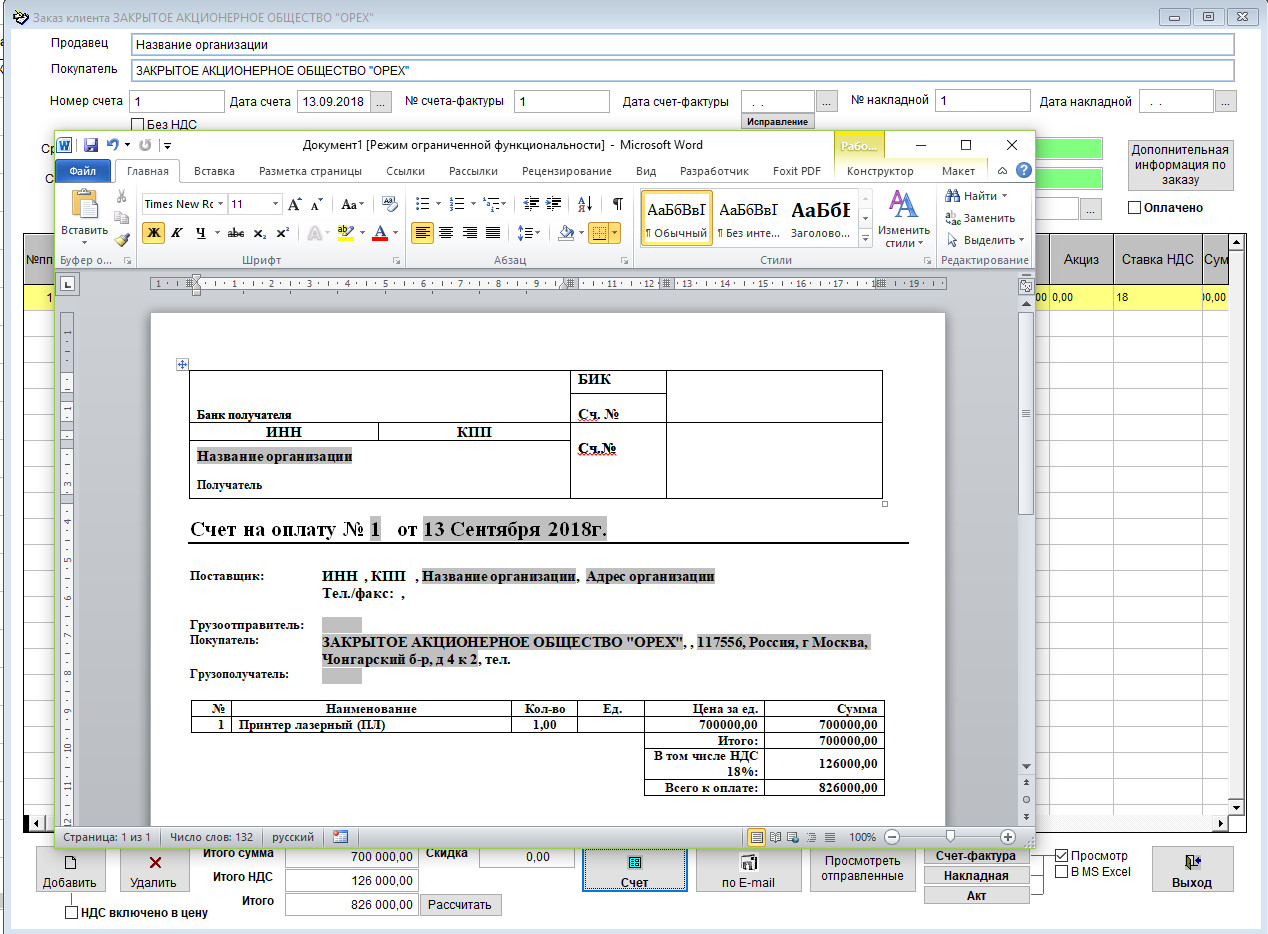Image resolution: width=1268 pixels, height=934 pixels.
Task: Open the Разметка страницы ribbon tab
Action: 310,171
